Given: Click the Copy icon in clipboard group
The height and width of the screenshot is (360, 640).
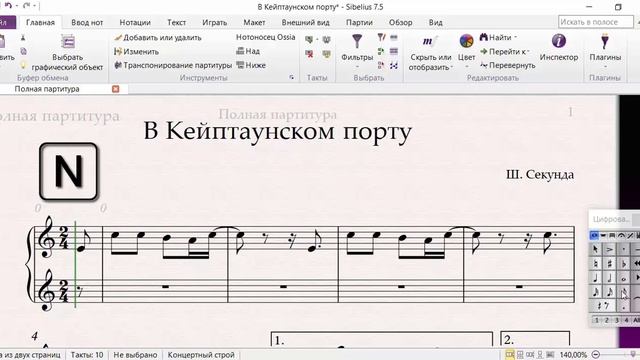Looking at the screenshot, I should [x=23, y=51].
